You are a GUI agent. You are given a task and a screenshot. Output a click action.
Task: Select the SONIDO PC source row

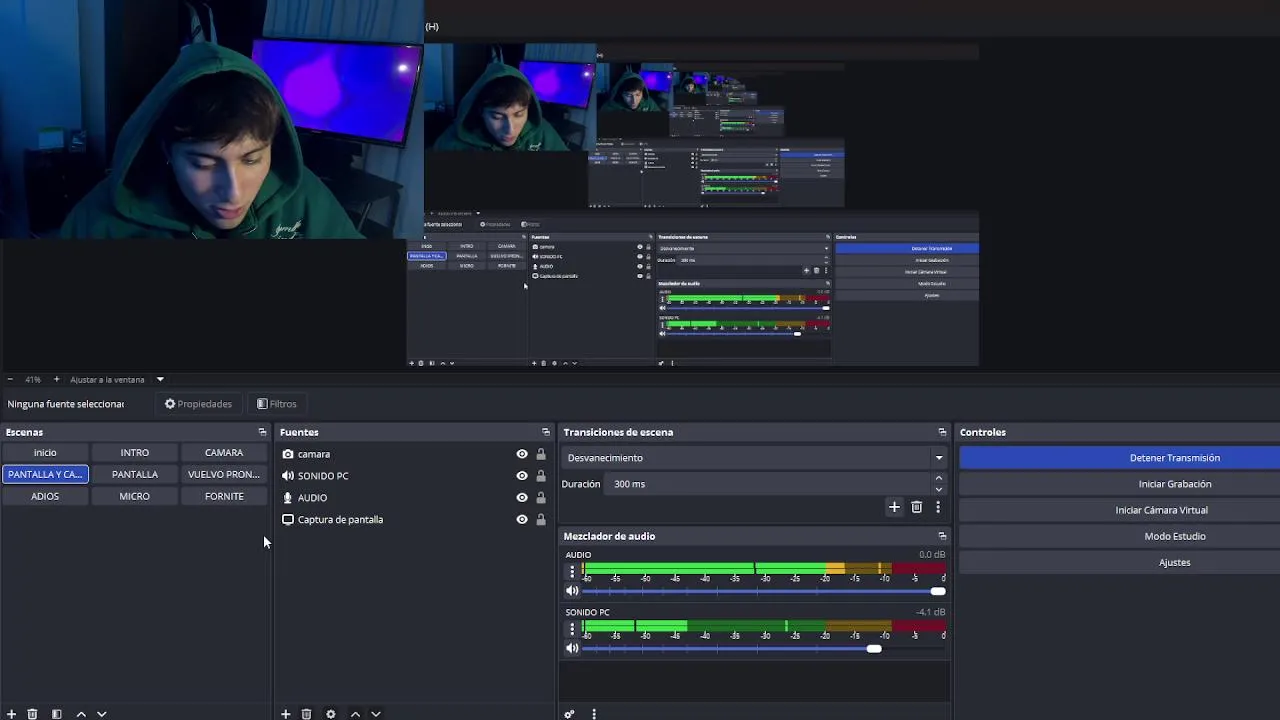coord(414,476)
